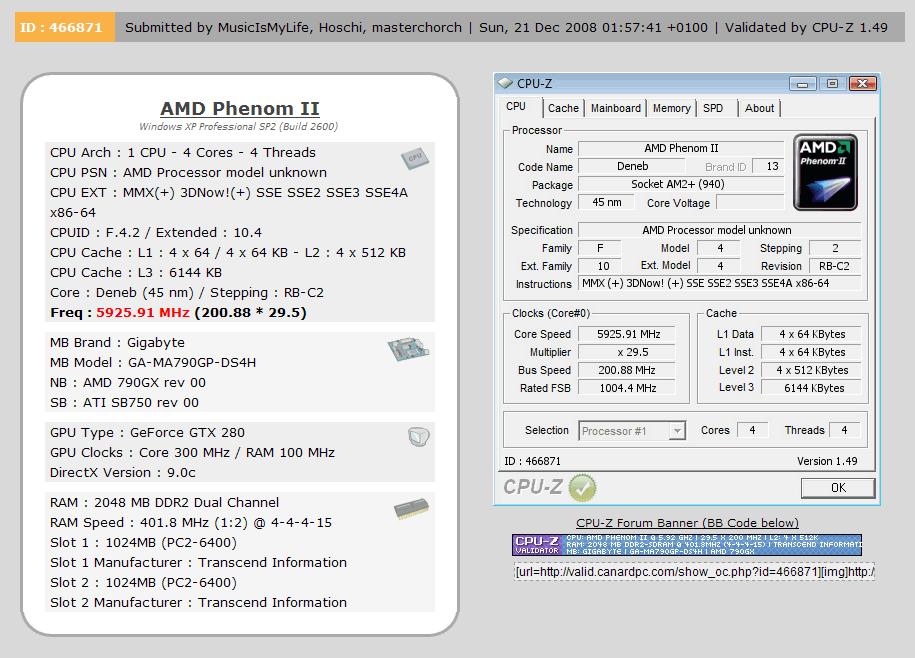The height and width of the screenshot is (658, 915).
Task: Switch to the About tab
Action: click(x=759, y=108)
